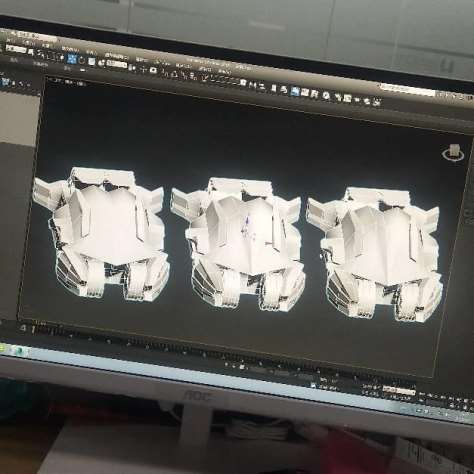Viewport: 474px width, 474px height.
Task: Select the circular rotate tool icon
Action: 82,61
